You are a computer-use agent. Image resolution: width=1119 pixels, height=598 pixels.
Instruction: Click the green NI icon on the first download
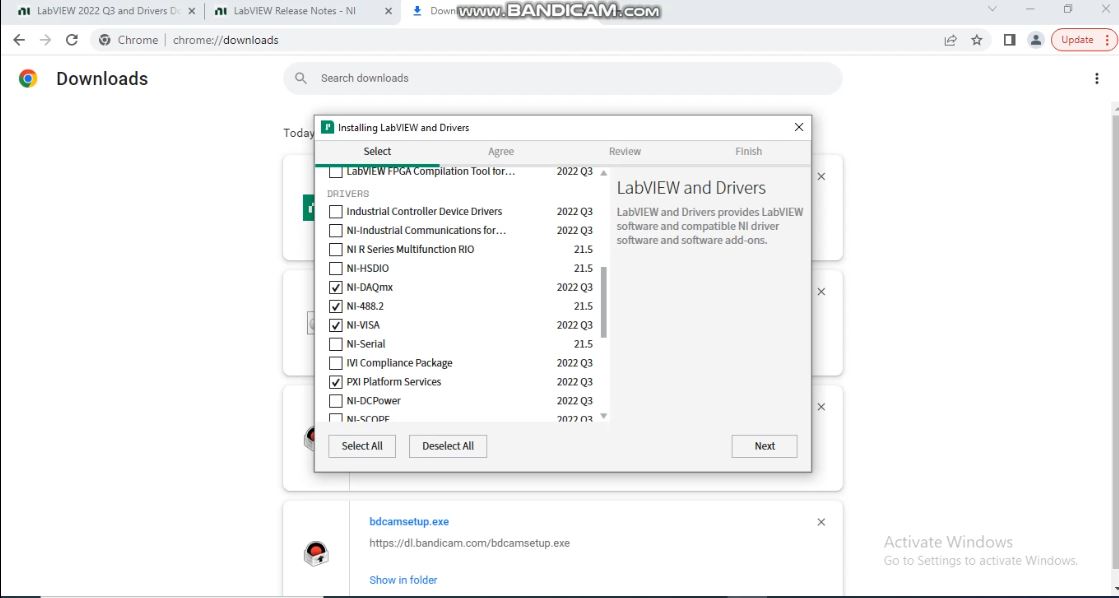(x=308, y=208)
